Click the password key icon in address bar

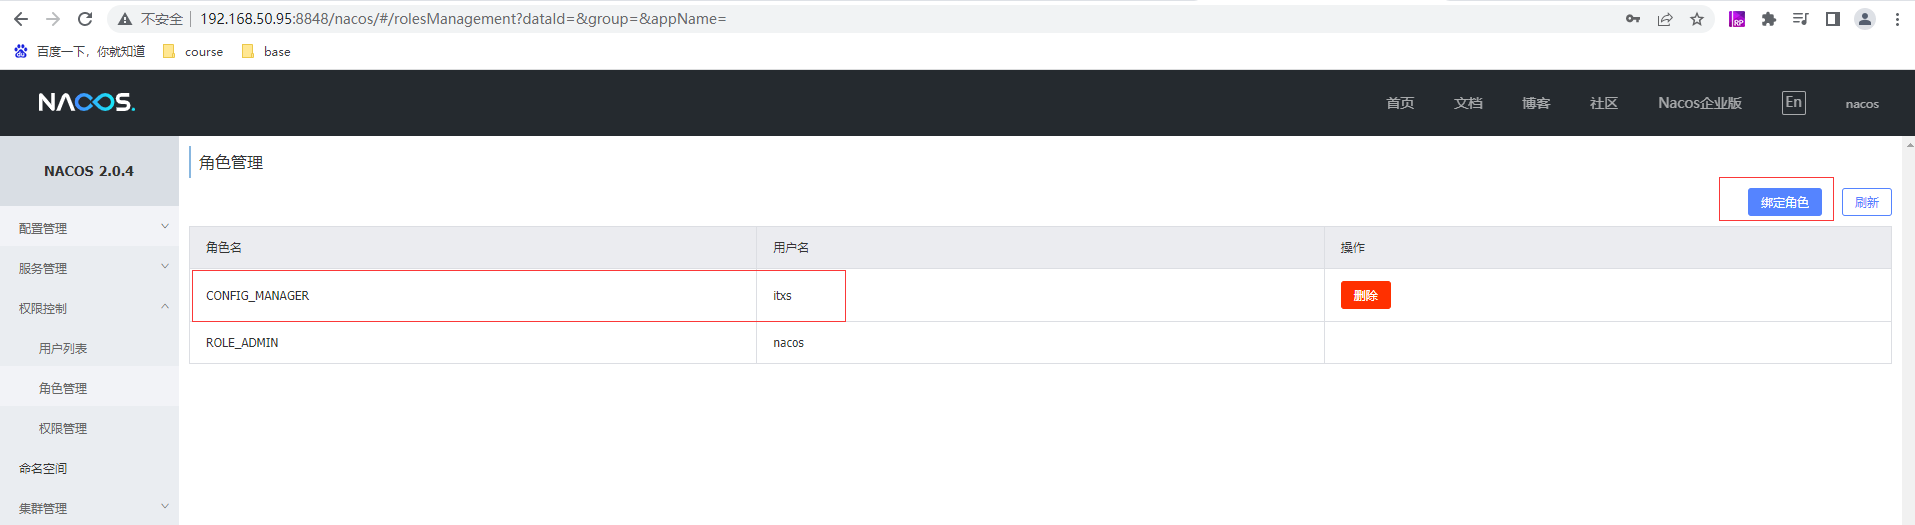[x=1633, y=19]
